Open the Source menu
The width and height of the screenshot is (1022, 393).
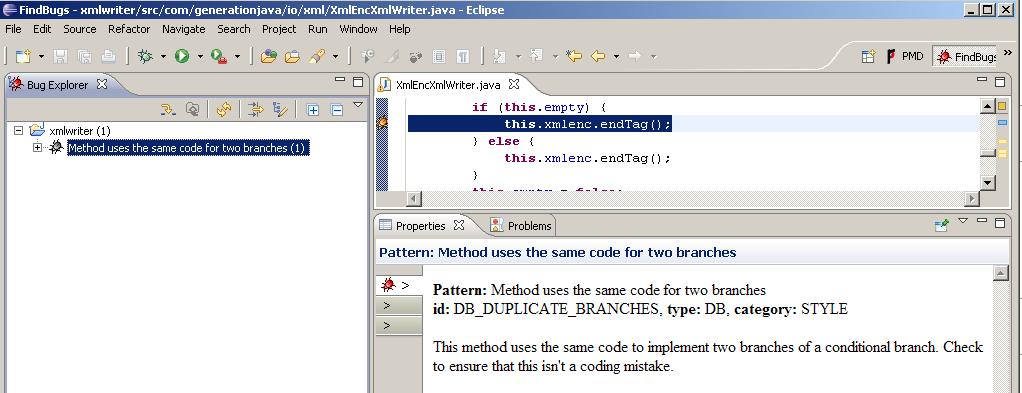click(x=80, y=29)
